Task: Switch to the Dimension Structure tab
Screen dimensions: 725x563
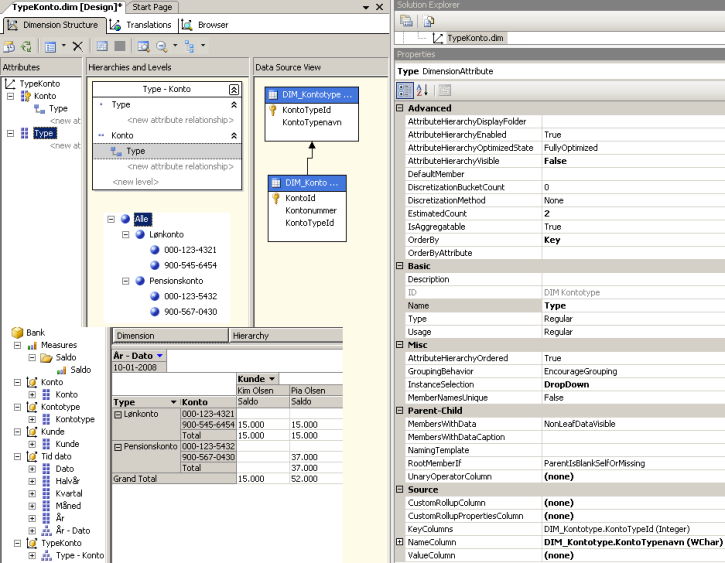Action: [x=54, y=25]
